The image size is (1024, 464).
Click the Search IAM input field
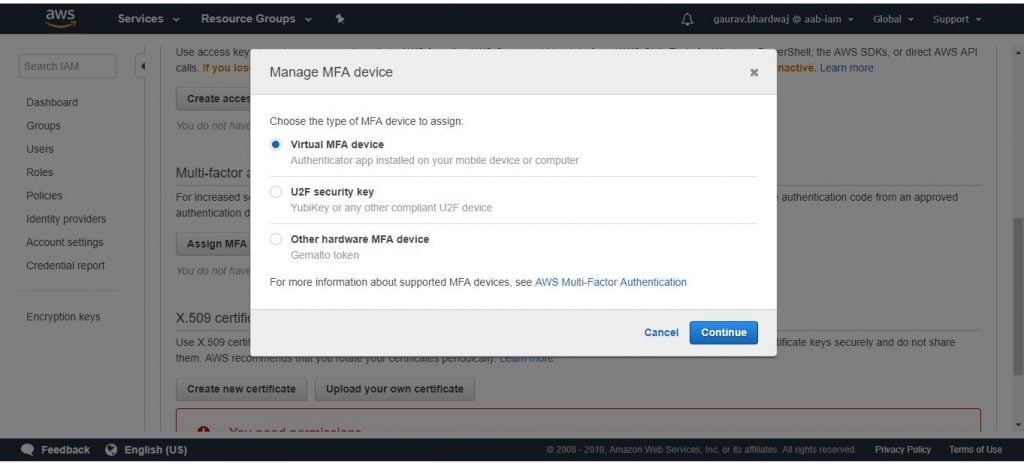(68, 66)
